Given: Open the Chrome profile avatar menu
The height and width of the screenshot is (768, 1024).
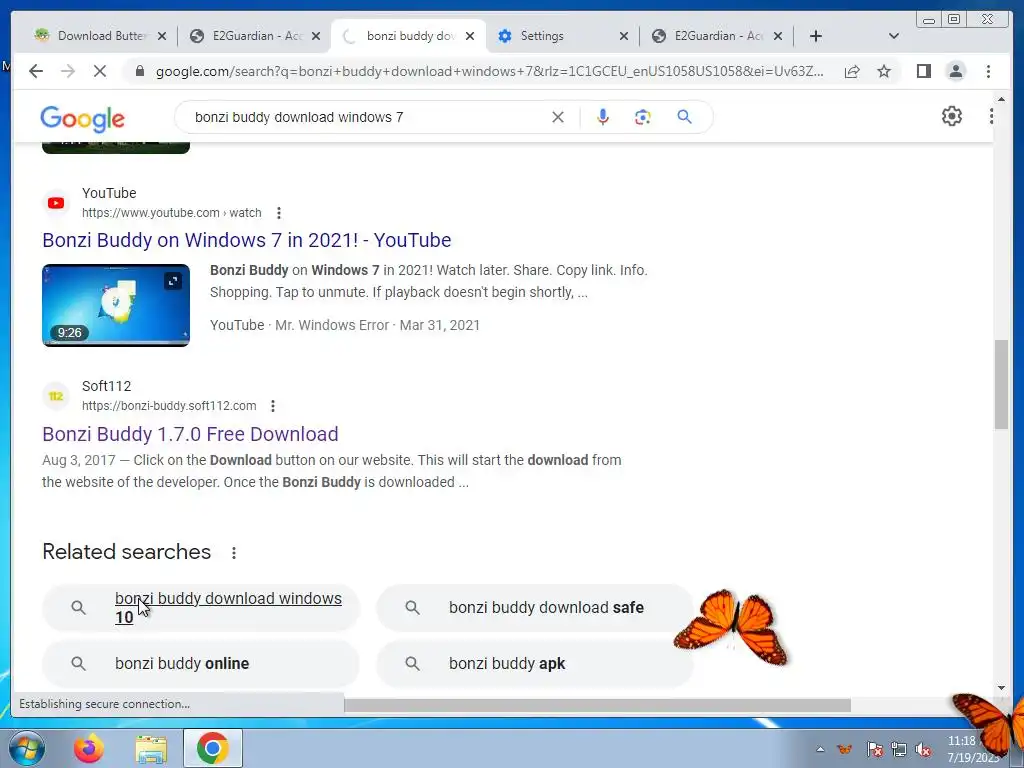Looking at the screenshot, I should click(x=955, y=71).
